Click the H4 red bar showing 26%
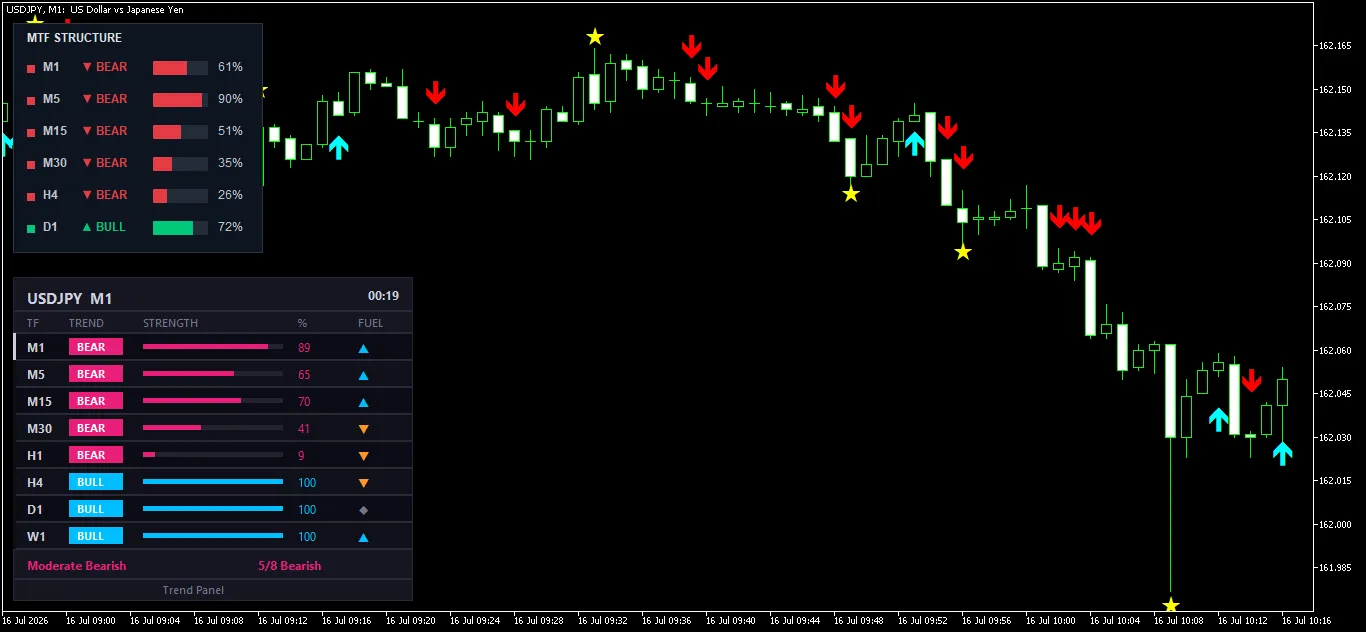Image resolution: width=1366 pixels, height=632 pixels. point(180,195)
